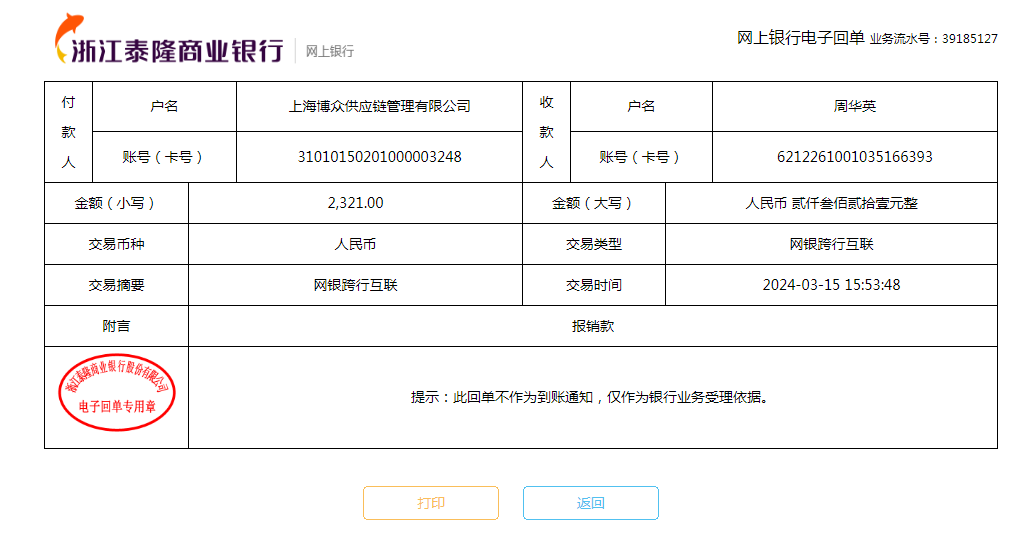Click payee name 周华英
The image size is (1035, 554).
pyautogui.click(x=854, y=106)
